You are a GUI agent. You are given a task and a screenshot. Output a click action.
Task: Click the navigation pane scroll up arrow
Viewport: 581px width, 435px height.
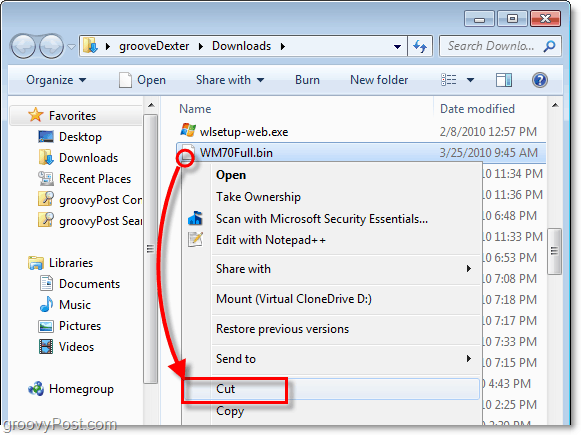tap(151, 105)
